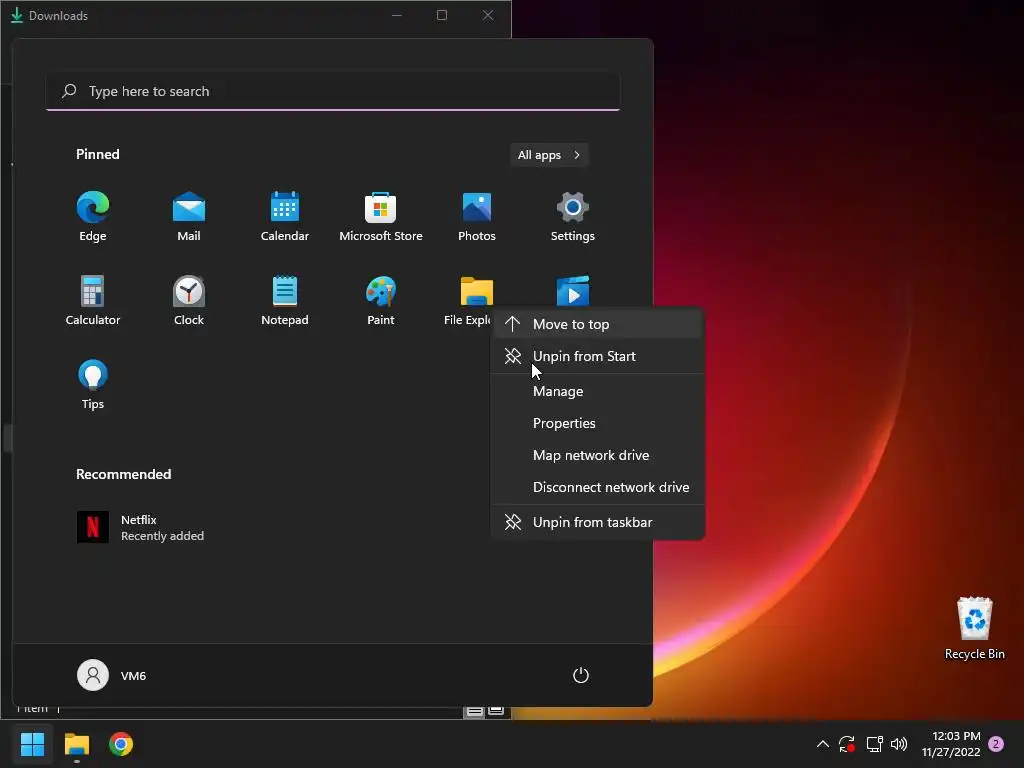Select Recycle Bin on the desktop
Screen dimensions: 1024x768
coord(974,628)
